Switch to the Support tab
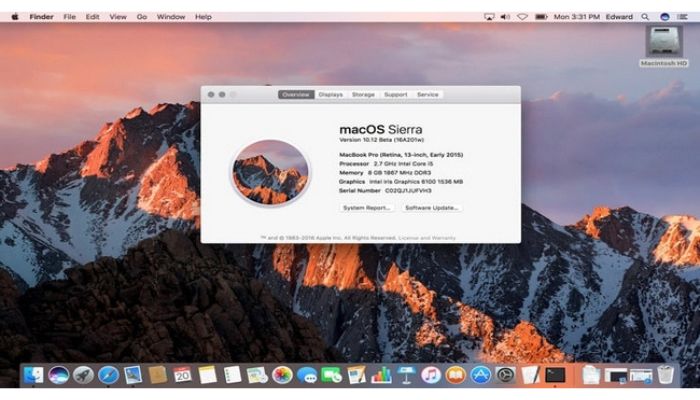Screen dimensions: 700x400 396,95
